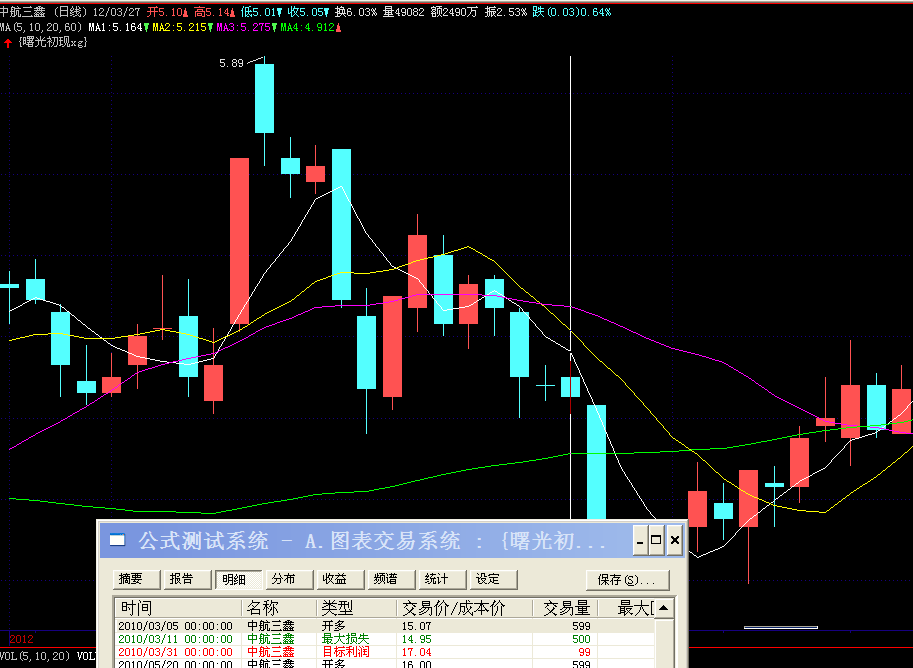
Task: Open the 摘要 summary tab
Action: (x=130, y=579)
